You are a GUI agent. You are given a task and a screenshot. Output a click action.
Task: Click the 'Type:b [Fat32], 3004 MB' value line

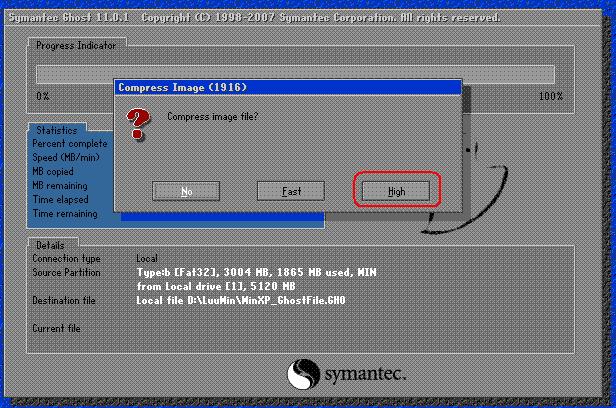[x=256, y=273]
